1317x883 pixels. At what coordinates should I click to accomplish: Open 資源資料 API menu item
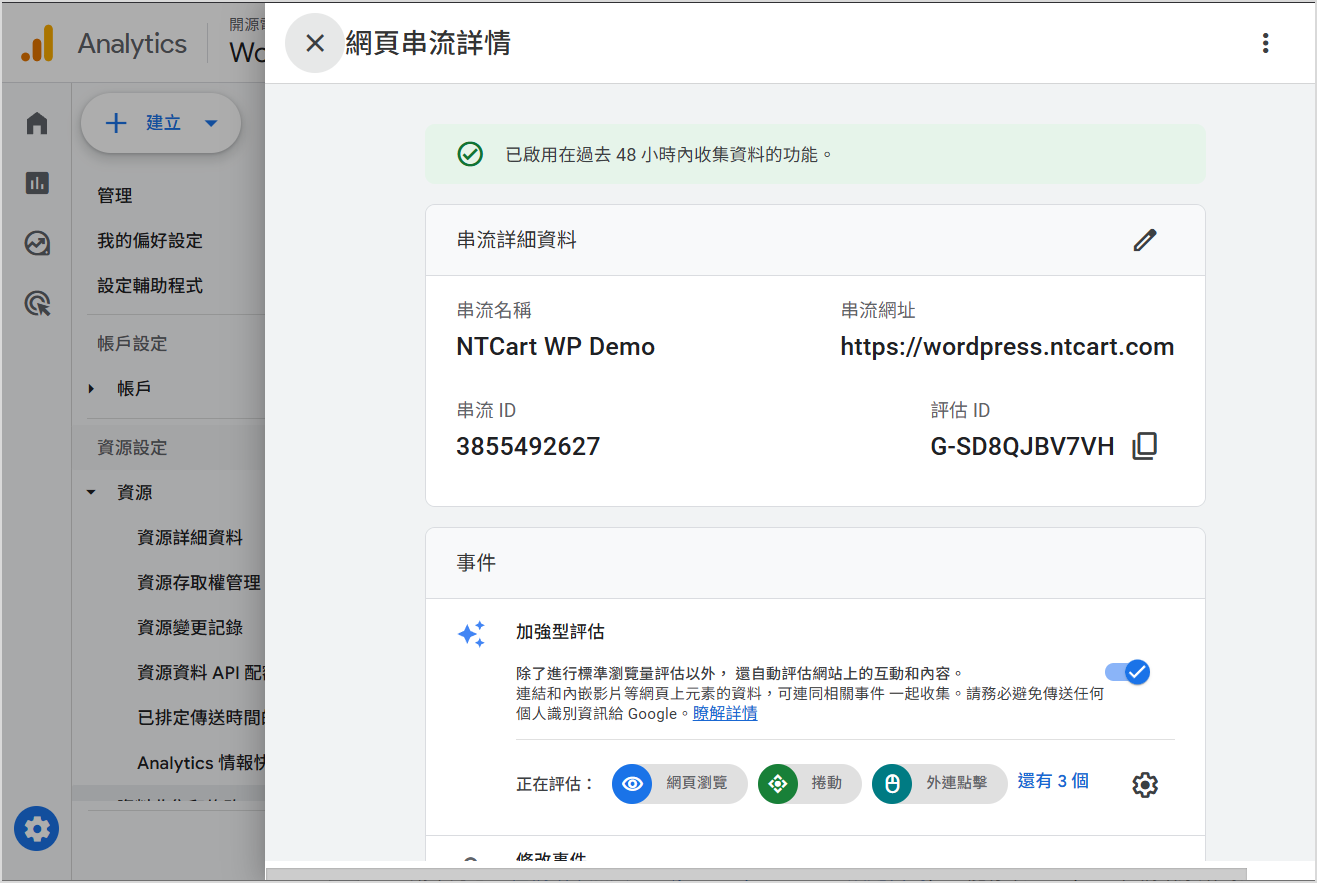tap(201, 673)
